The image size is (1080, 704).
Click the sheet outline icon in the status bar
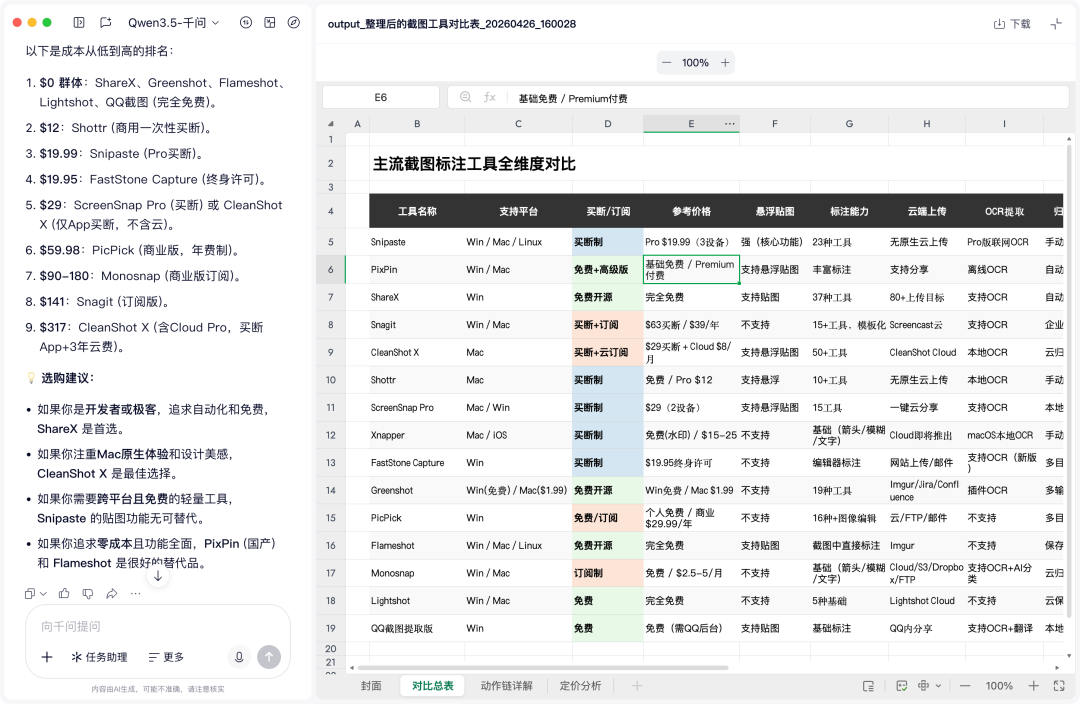(869, 686)
